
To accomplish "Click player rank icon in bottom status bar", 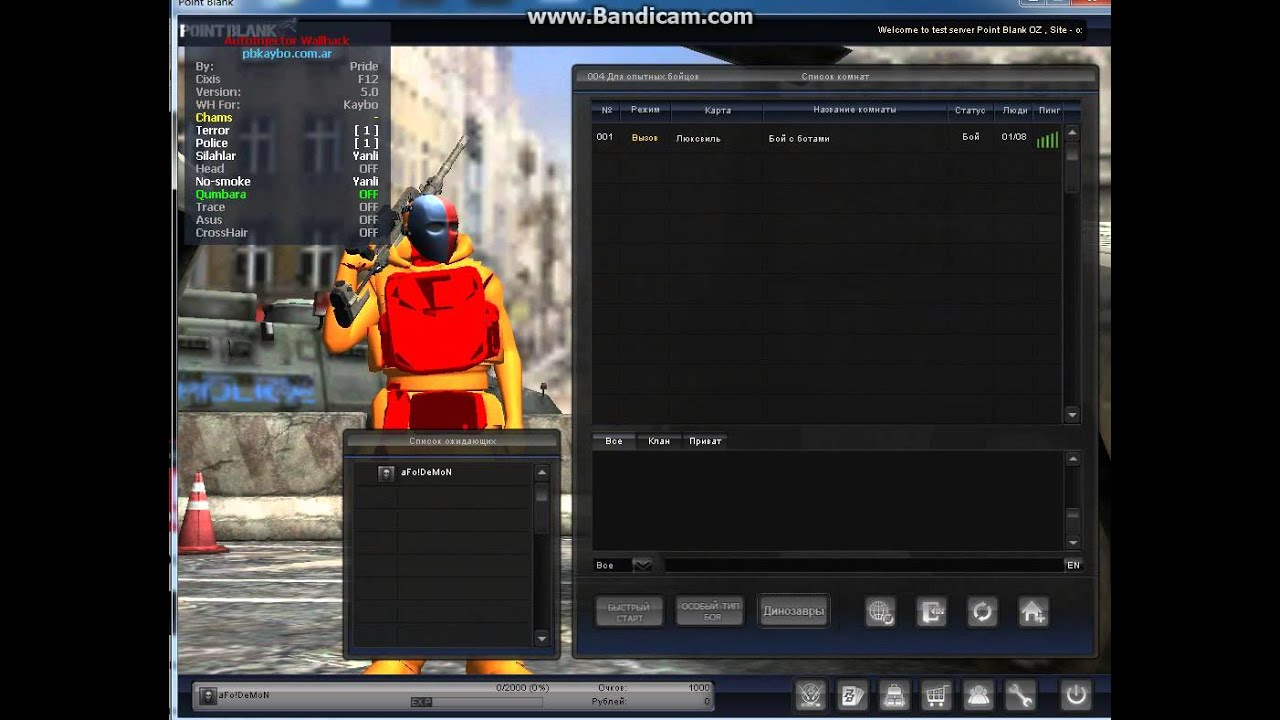I will (207, 696).
